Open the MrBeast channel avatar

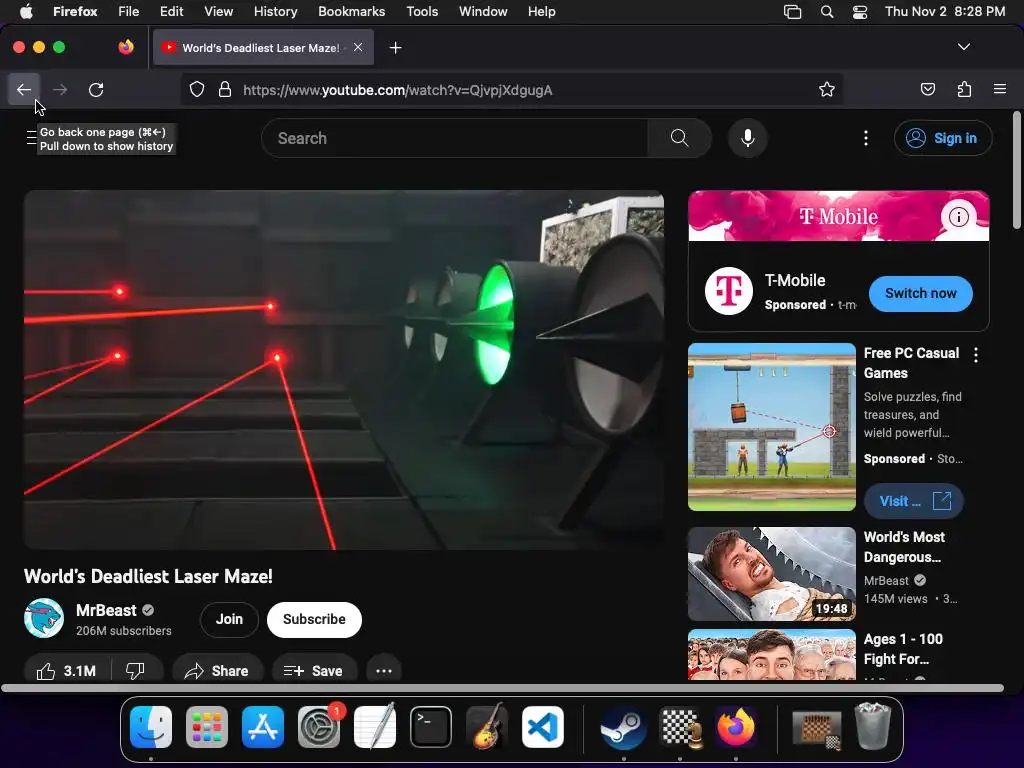pyautogui.click(x=44, y=618)
